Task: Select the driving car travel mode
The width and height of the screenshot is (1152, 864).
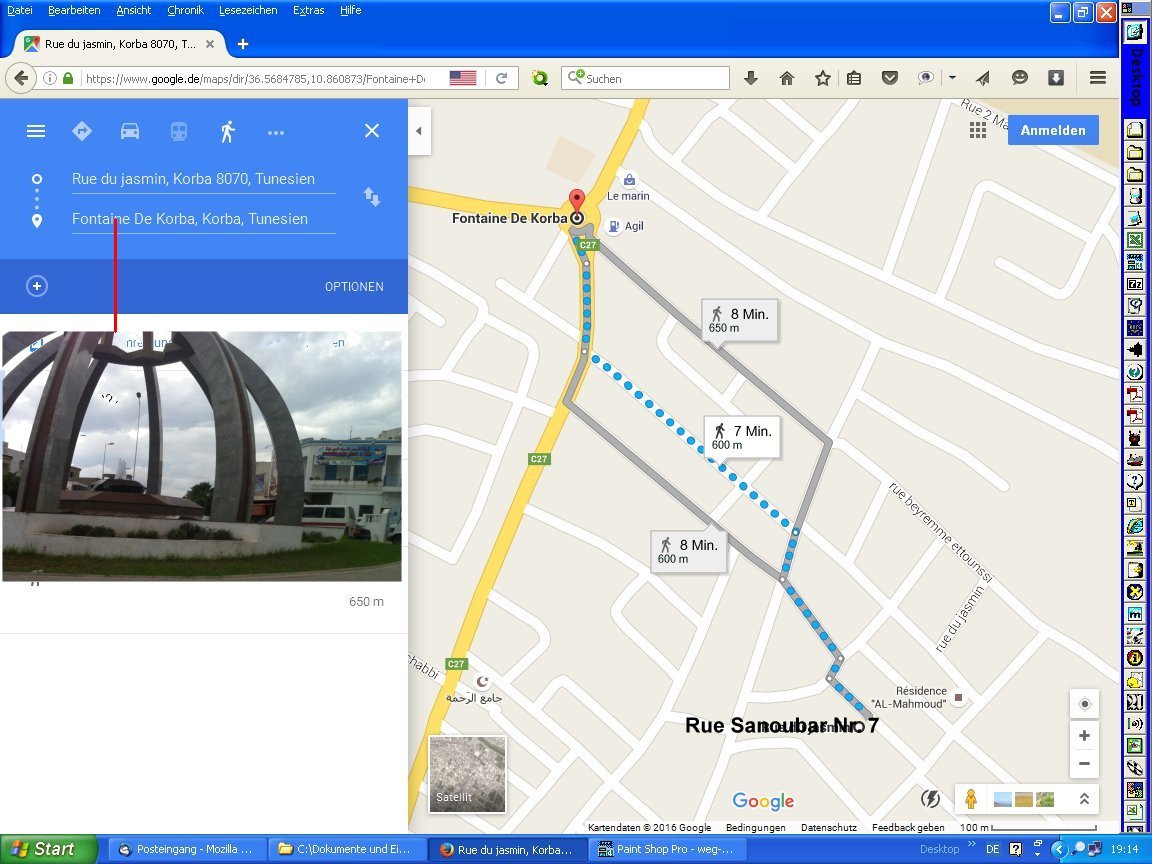Action: point(130,131)
